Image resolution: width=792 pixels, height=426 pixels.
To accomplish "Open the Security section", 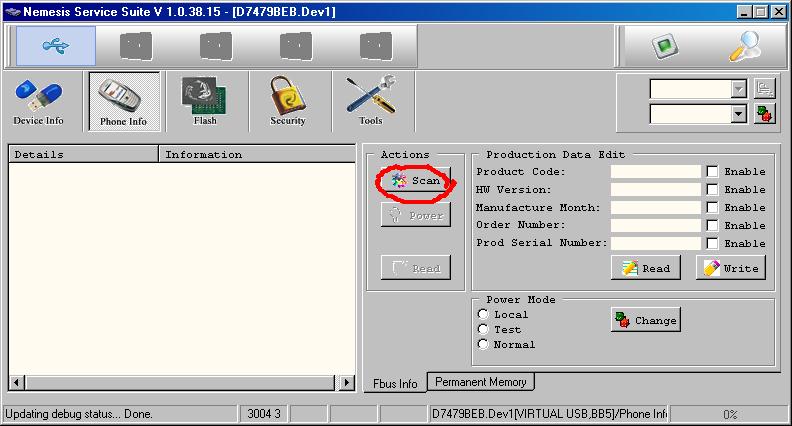I will [x=287, y=102].
